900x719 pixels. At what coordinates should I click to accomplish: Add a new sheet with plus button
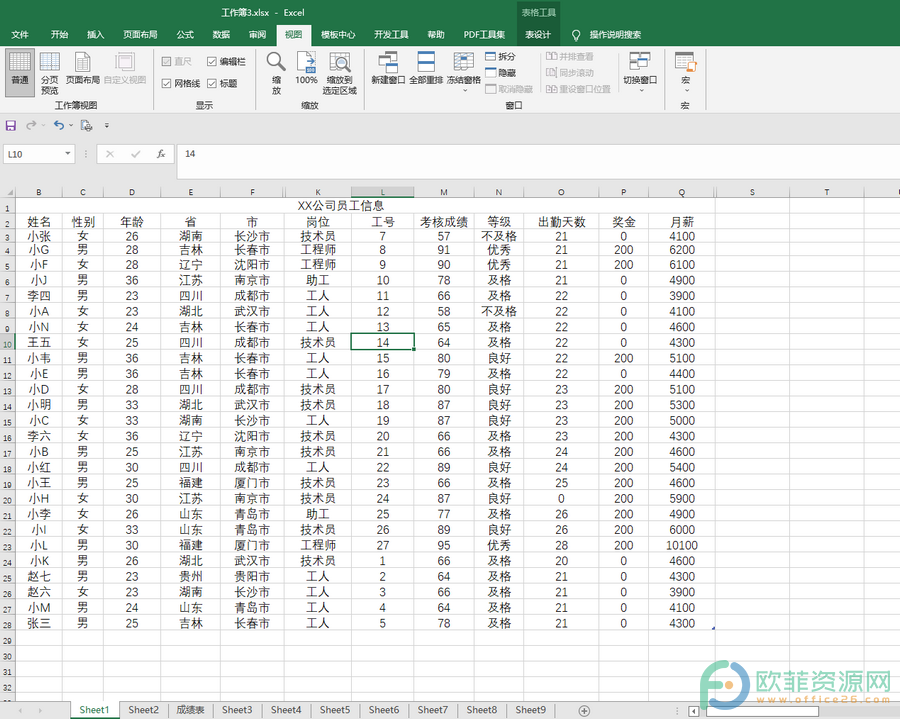pyautogui.click(x=584, y=710)
